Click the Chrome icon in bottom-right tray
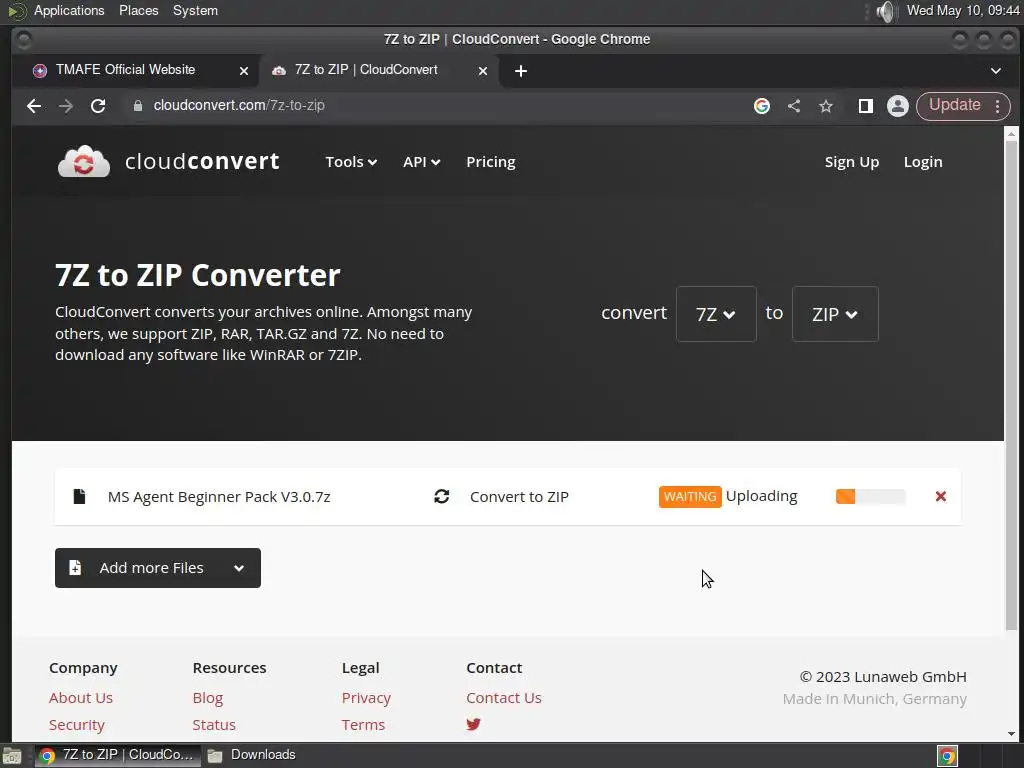This screenshot has height=768, width=1024. point(947,756)
